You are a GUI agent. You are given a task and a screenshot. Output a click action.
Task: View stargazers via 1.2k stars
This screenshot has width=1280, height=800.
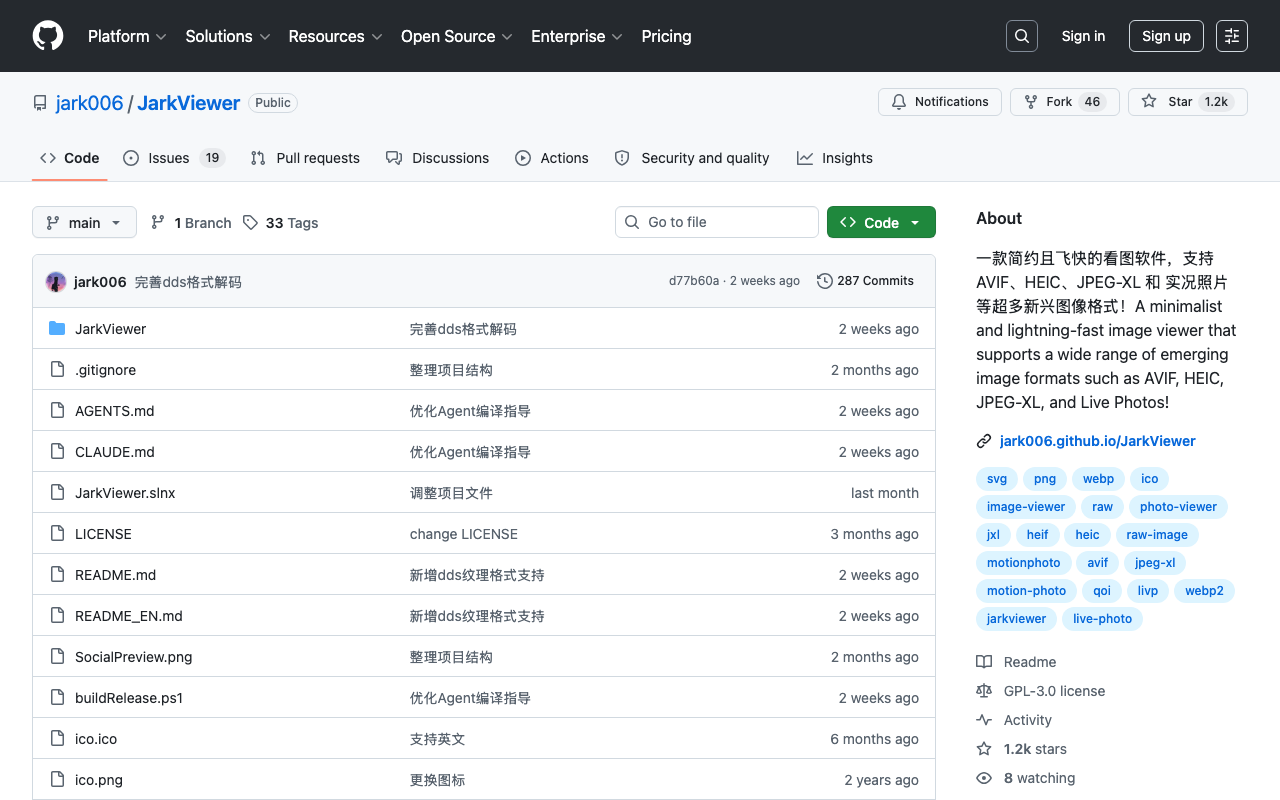pos(1035,749)
